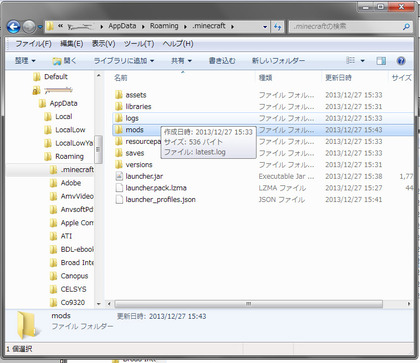Open the 共有 dropdown
The height and width of the screenshot is (363, 420).
(181, 61)
